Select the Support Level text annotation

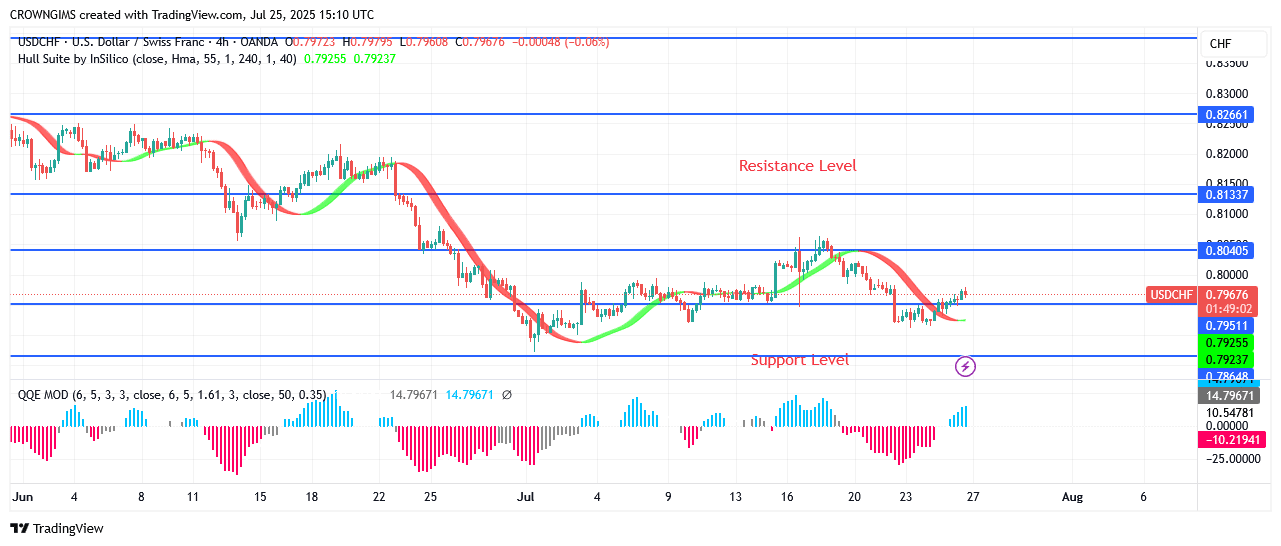(x=800, y=360)
